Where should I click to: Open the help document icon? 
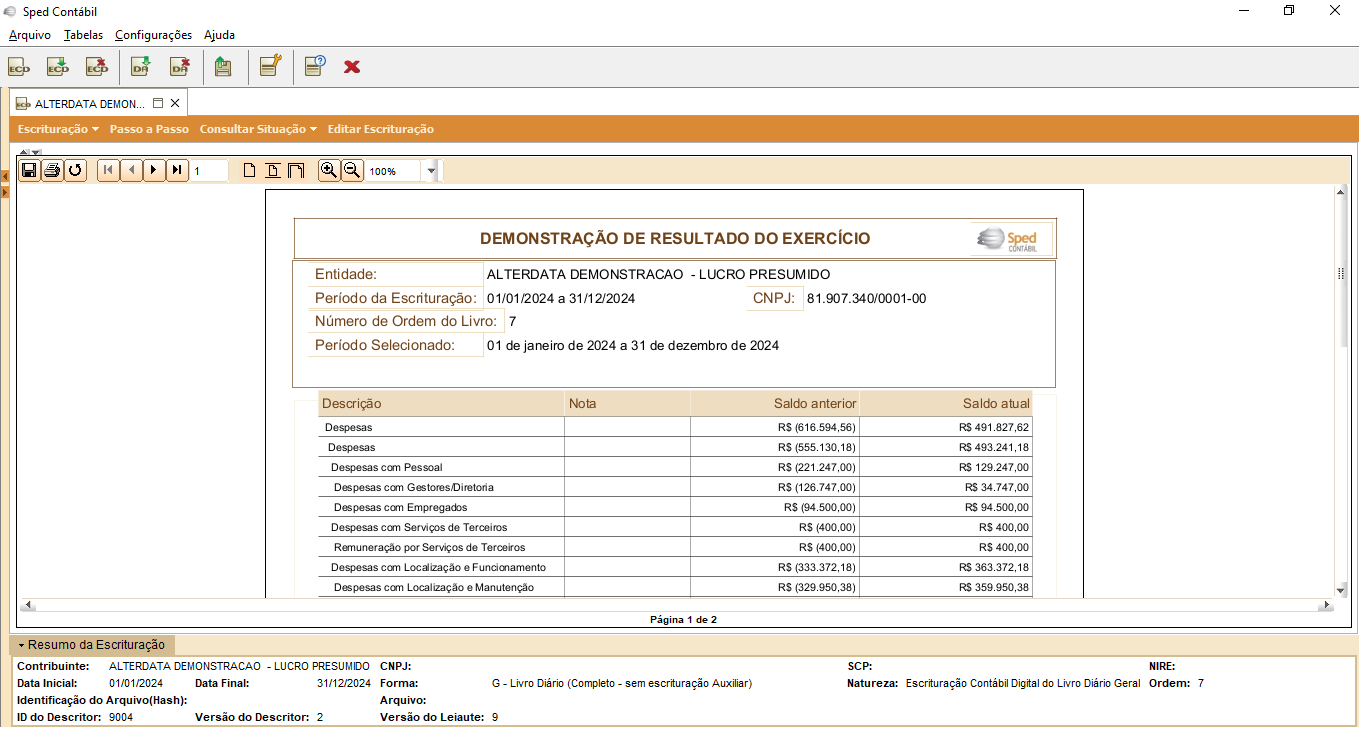click(311, 66)
